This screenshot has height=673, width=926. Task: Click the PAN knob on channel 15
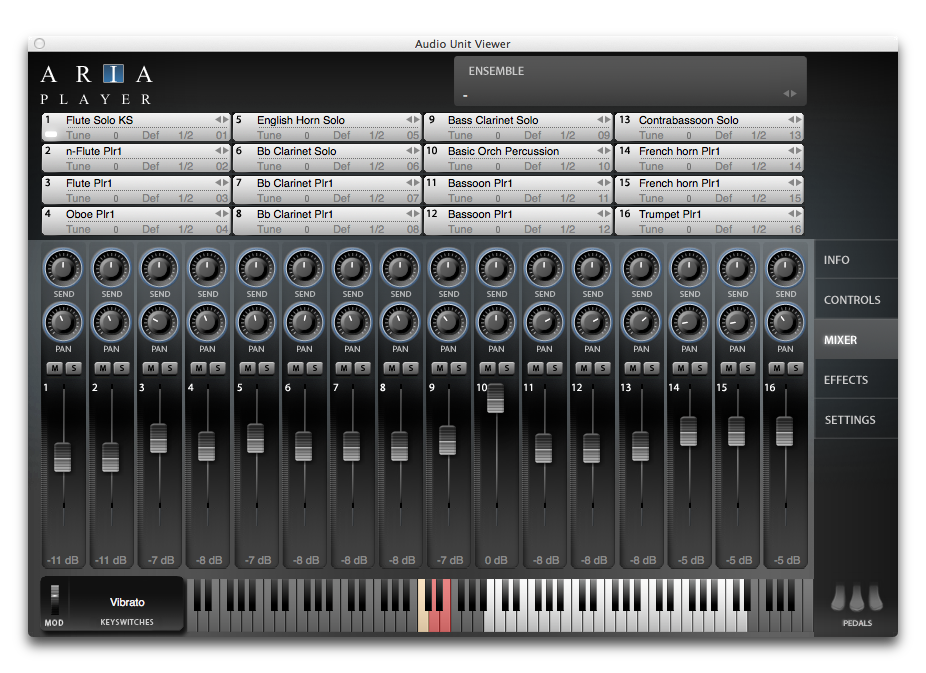tap(737, 322)
